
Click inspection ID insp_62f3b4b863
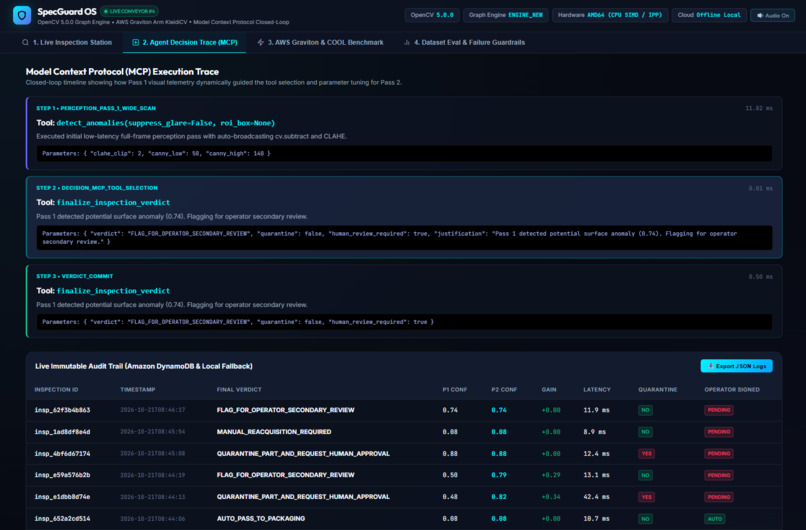(x=62, y=410)
